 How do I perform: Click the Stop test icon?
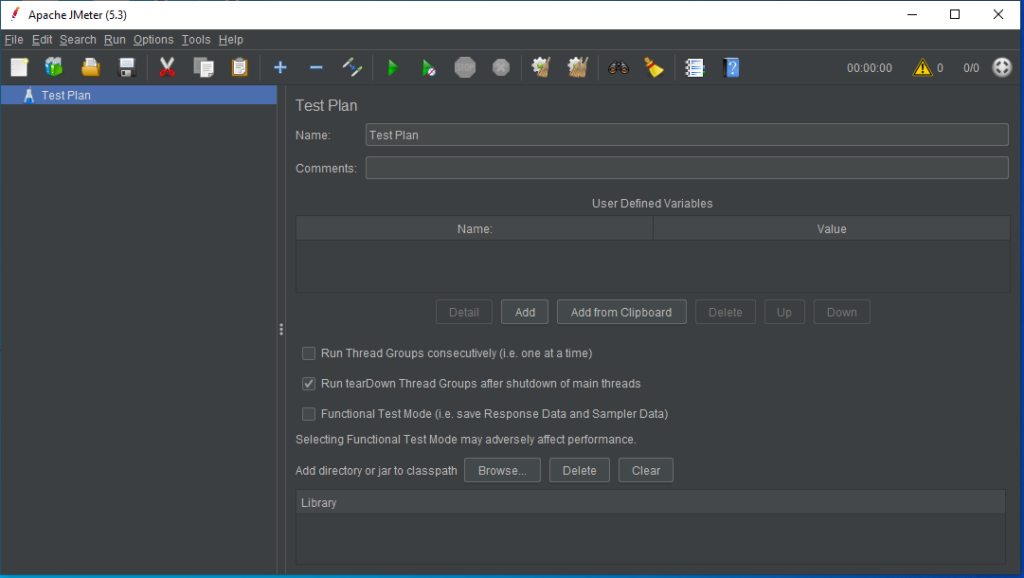[x=465, y=67]
